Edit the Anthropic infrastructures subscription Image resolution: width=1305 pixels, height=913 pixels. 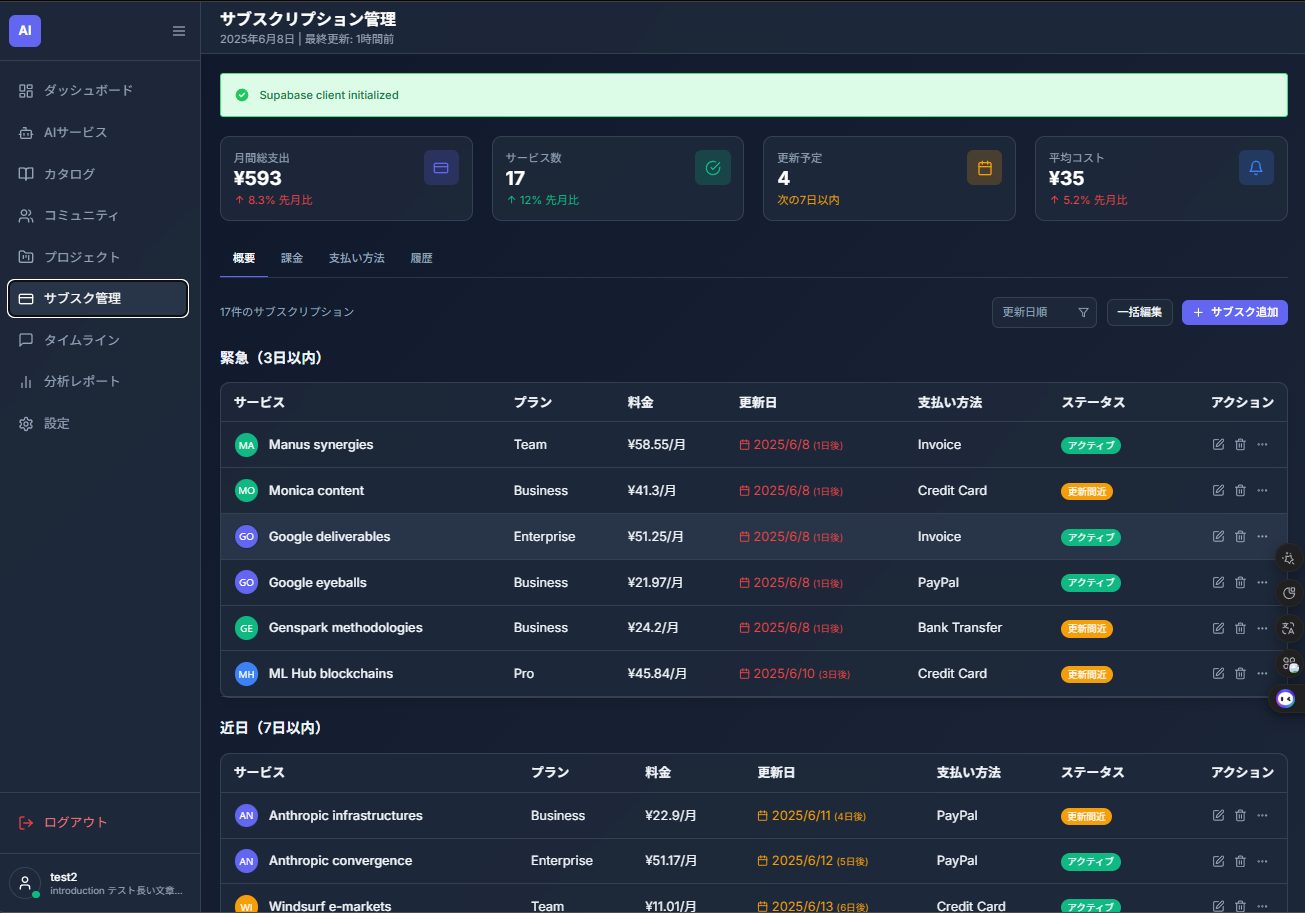(x=1218, y=816)
